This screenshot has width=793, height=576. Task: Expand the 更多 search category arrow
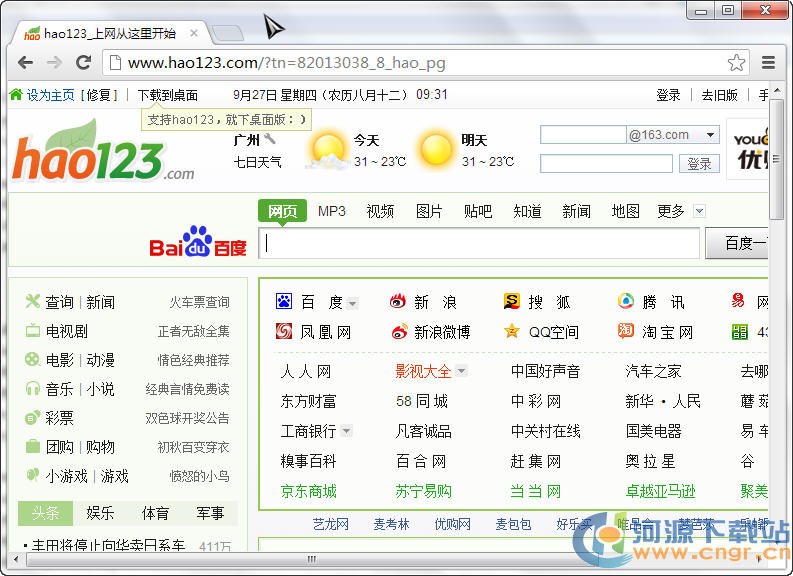699,211
